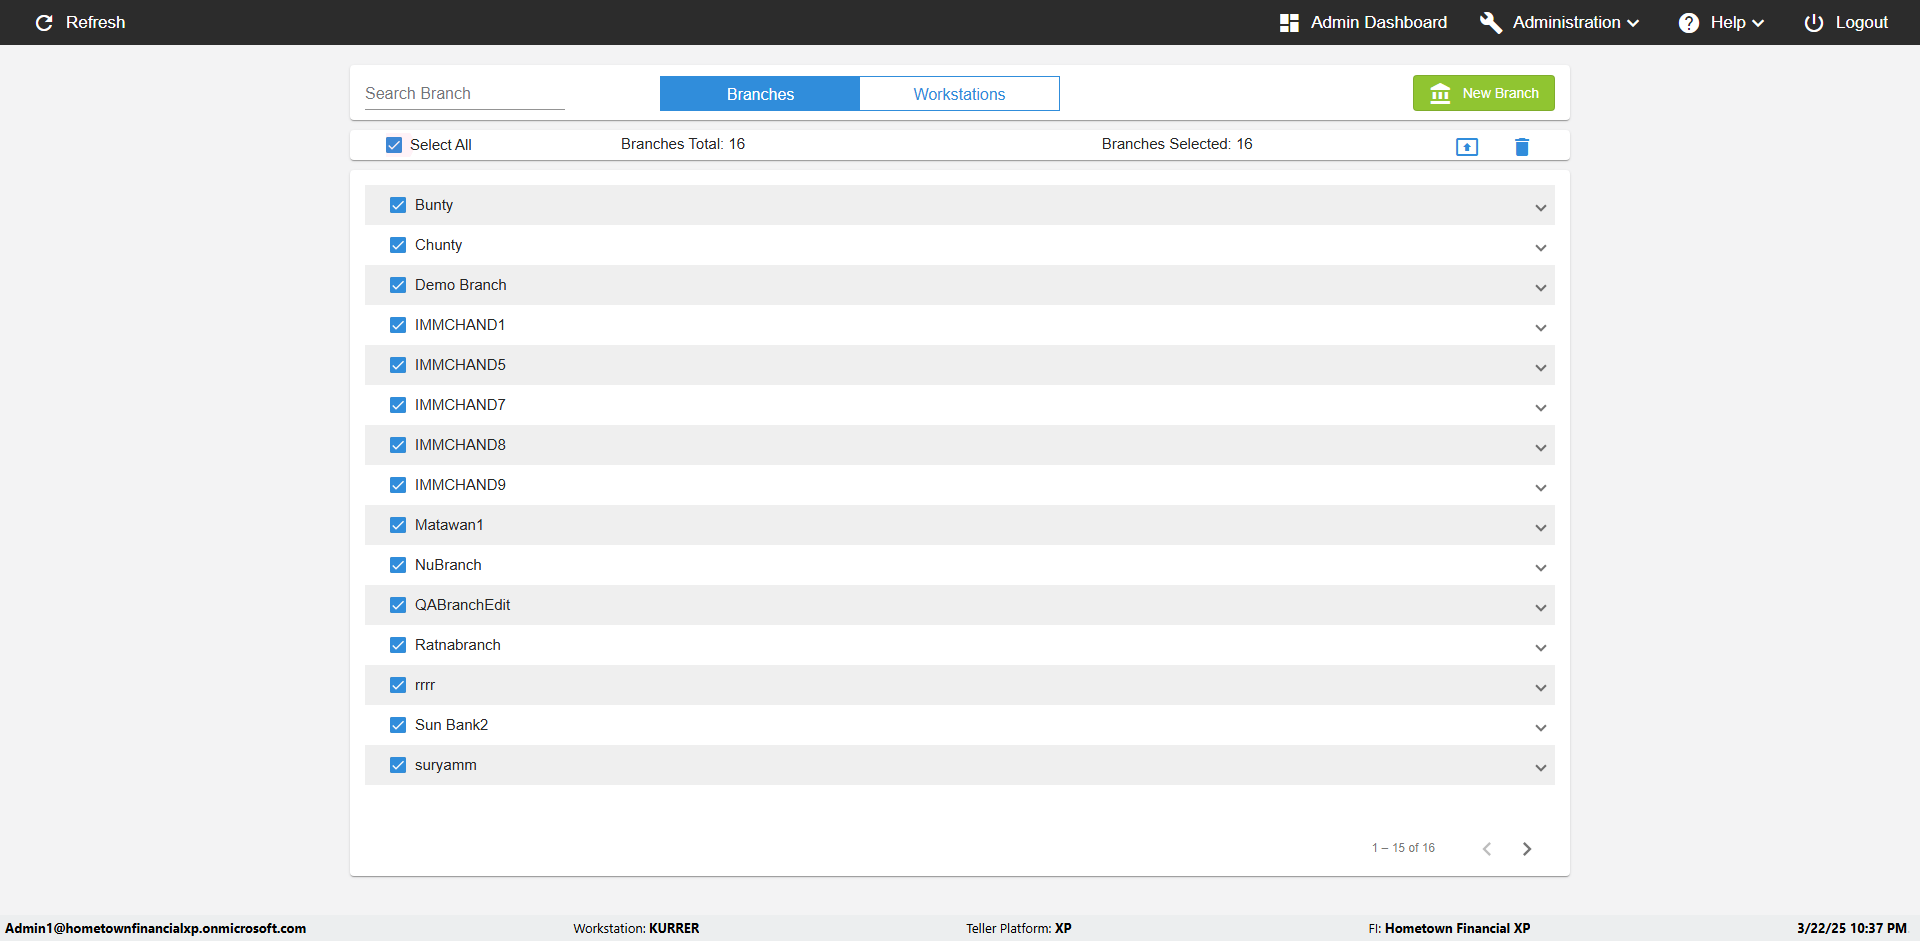This screenshot has height=941, width=1920.
Task: Click the Demo Branch name text
Action: coord(461,285)
